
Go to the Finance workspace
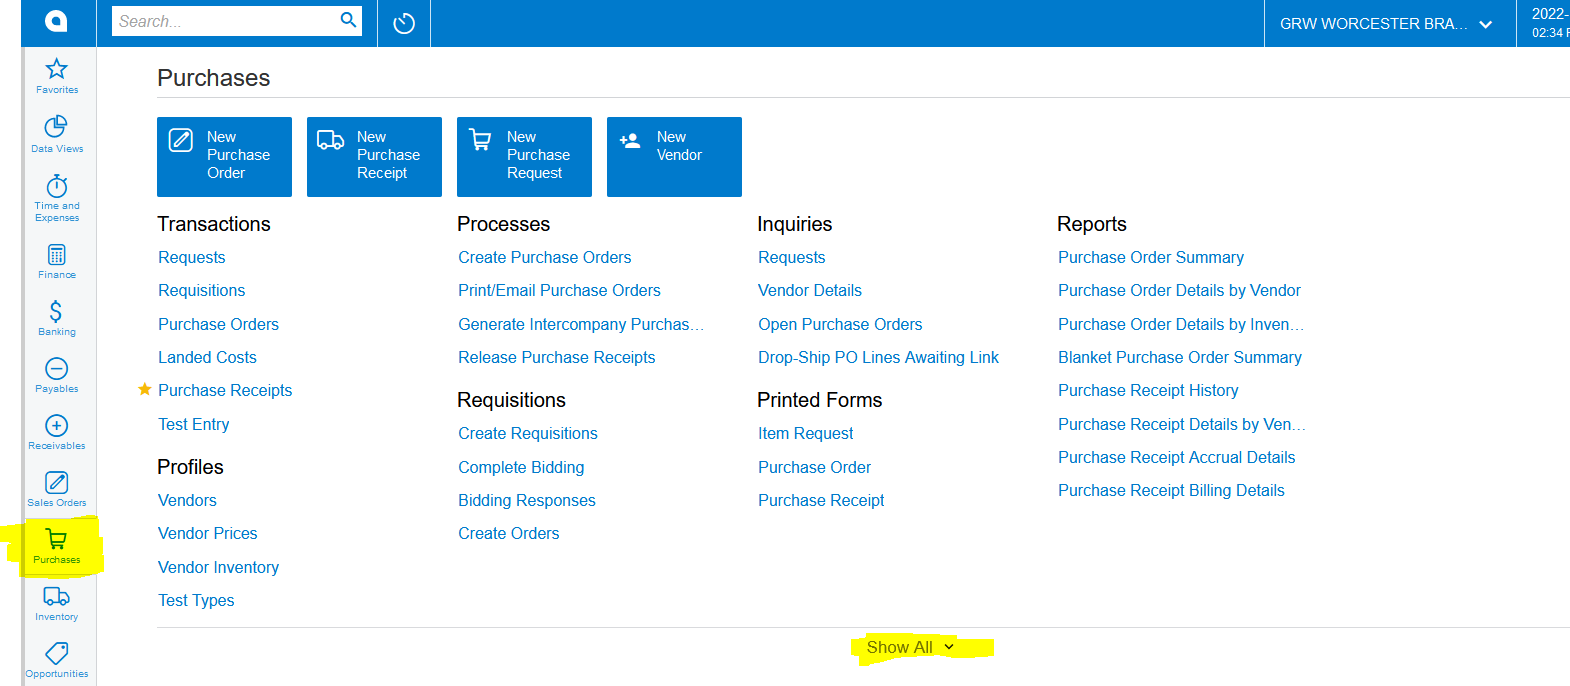point(57,261)
